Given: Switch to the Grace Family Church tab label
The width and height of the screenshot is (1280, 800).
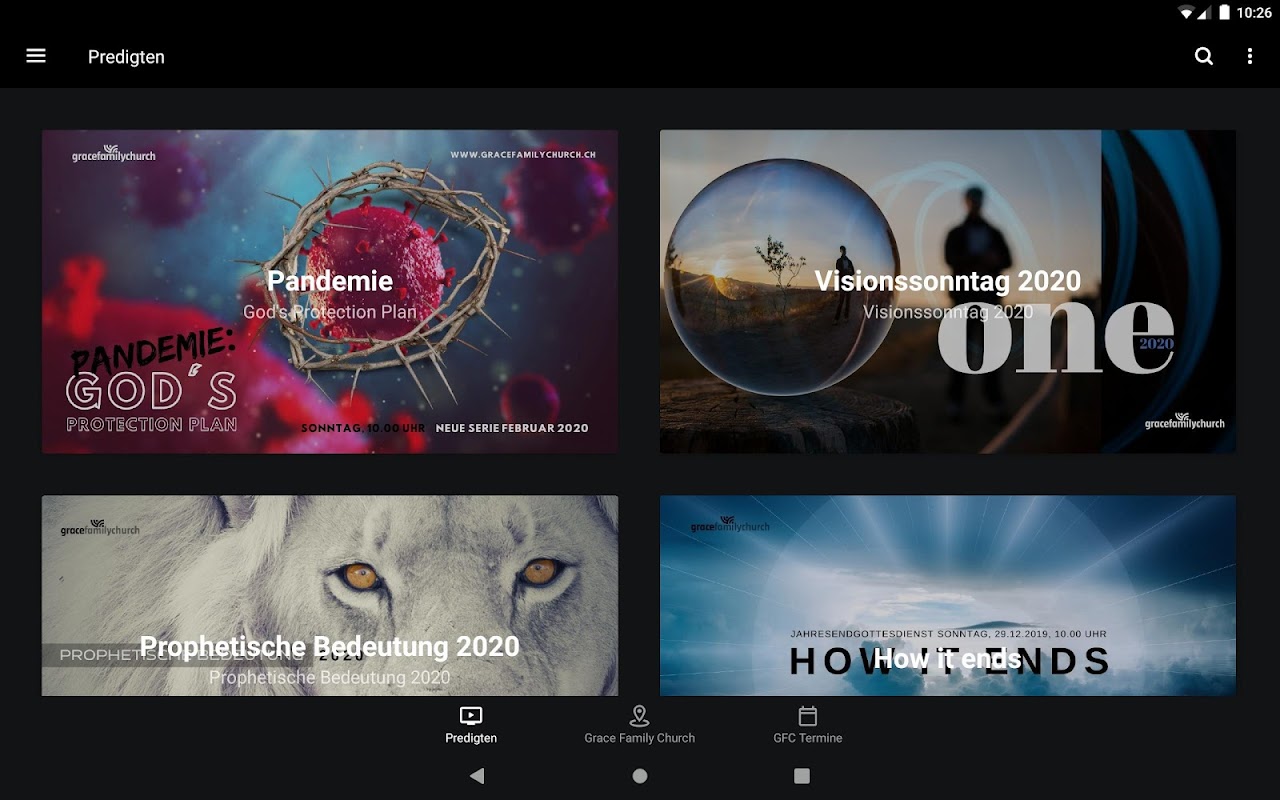Looking at the screenshot, I should point(640,738).
